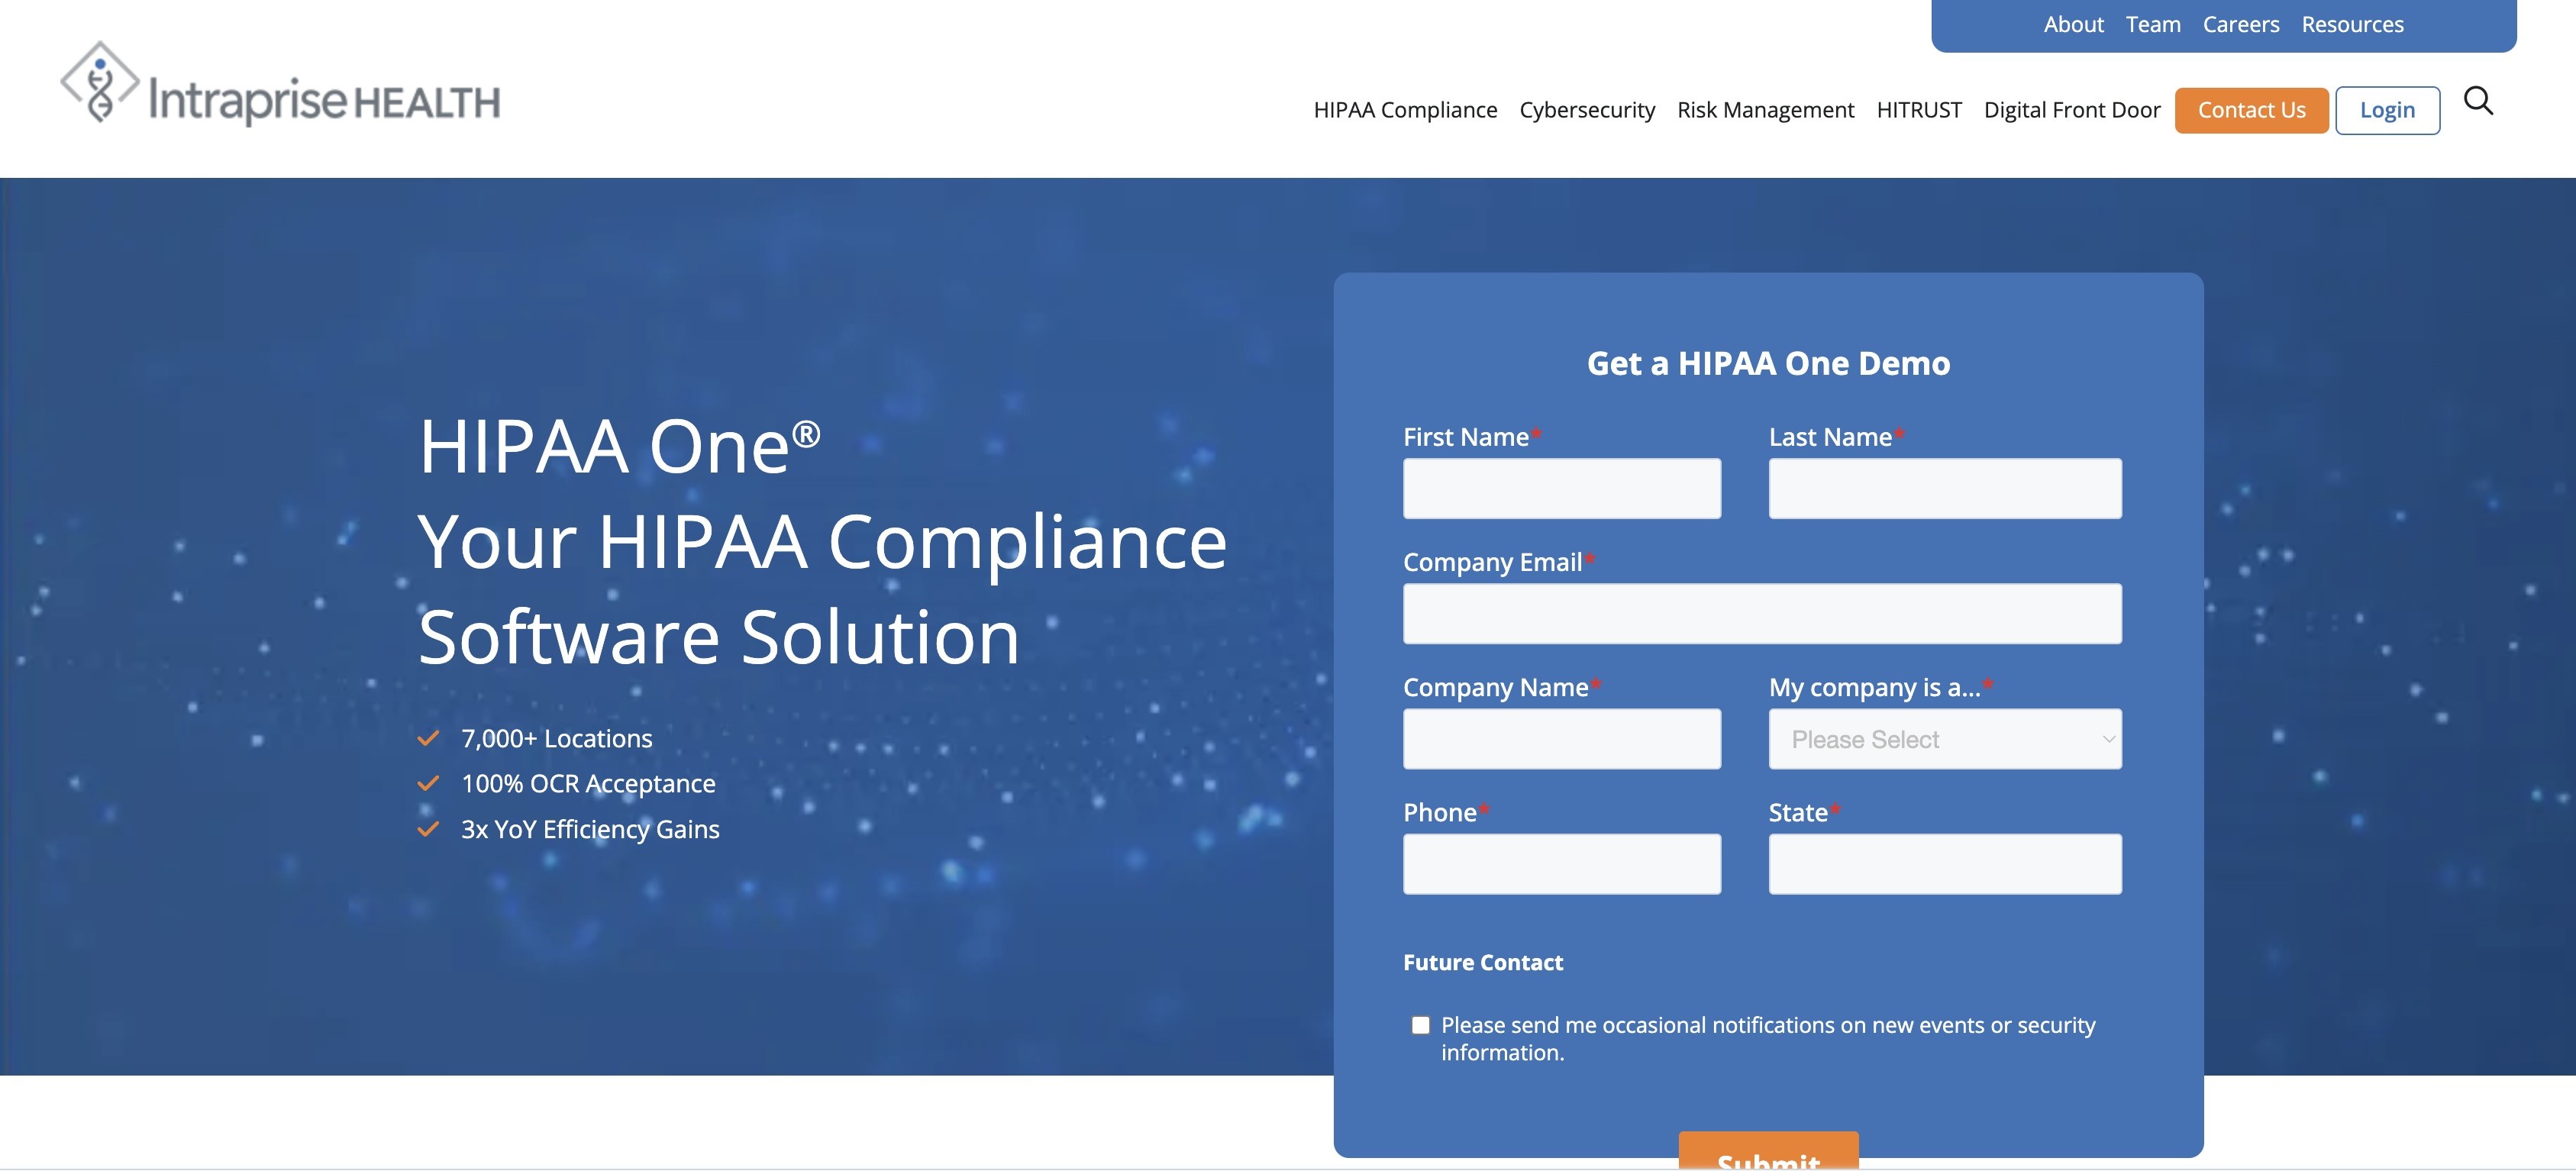Open Cybersecurity menu item
Screen dimensions: 2576x1171
tap(1586, 110)
